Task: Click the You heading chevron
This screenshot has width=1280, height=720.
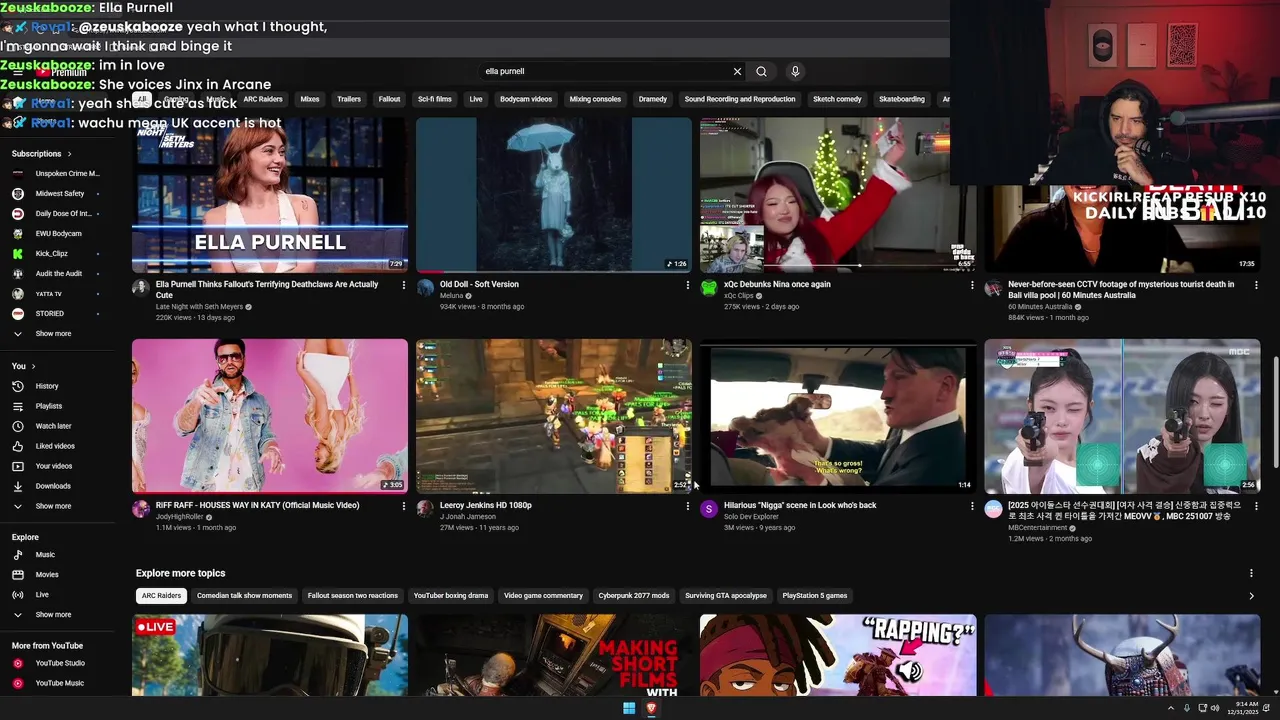Action: [x=33, y=366]
